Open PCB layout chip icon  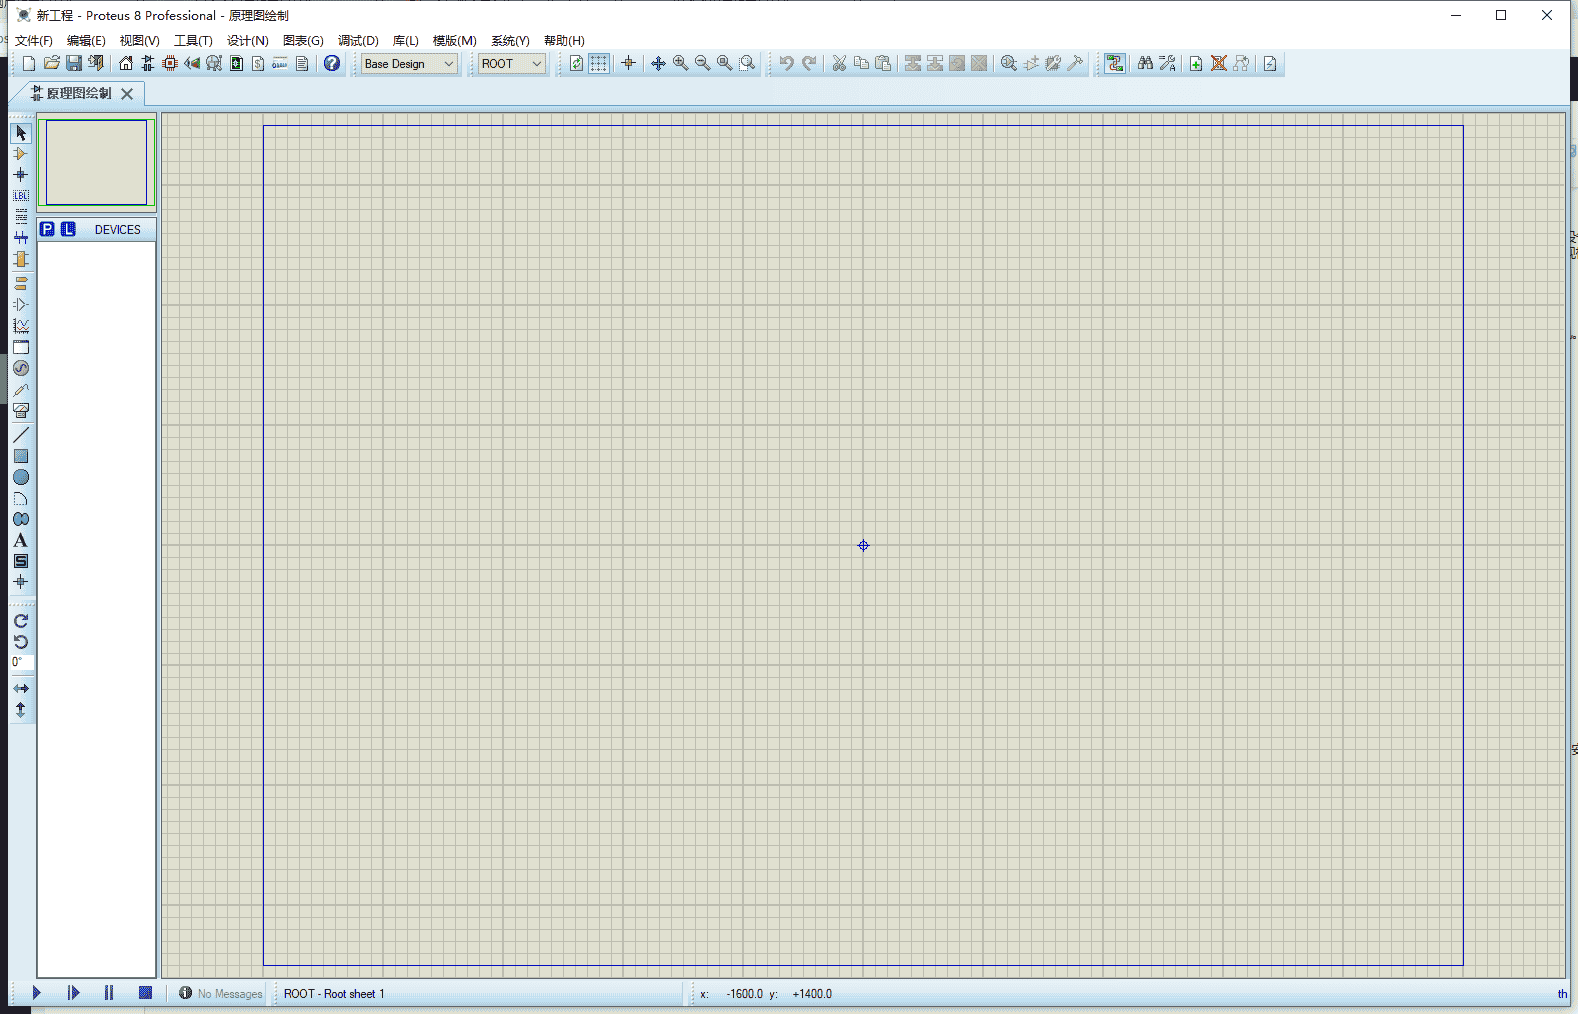[170, 63]
